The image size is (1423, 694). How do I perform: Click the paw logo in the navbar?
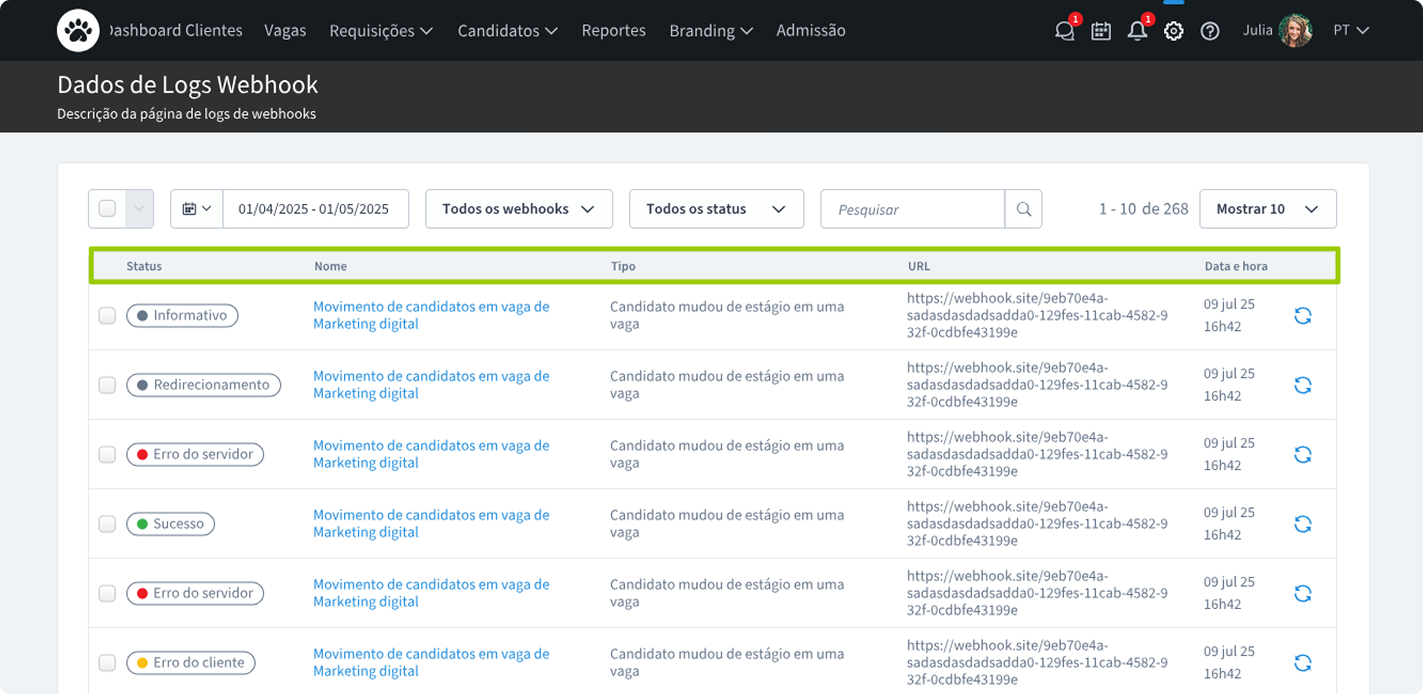[x=78, y=30]
